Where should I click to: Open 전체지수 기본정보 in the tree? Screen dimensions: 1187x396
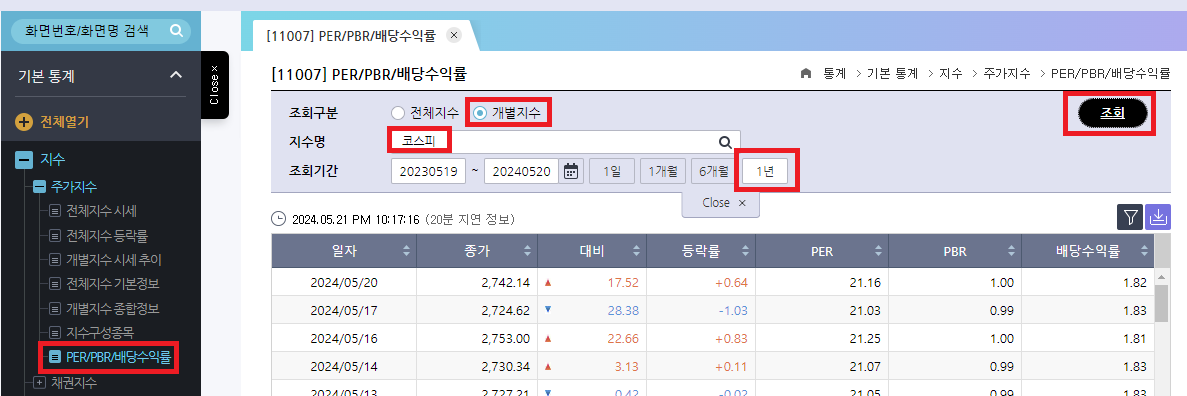(x=113, y=284)
